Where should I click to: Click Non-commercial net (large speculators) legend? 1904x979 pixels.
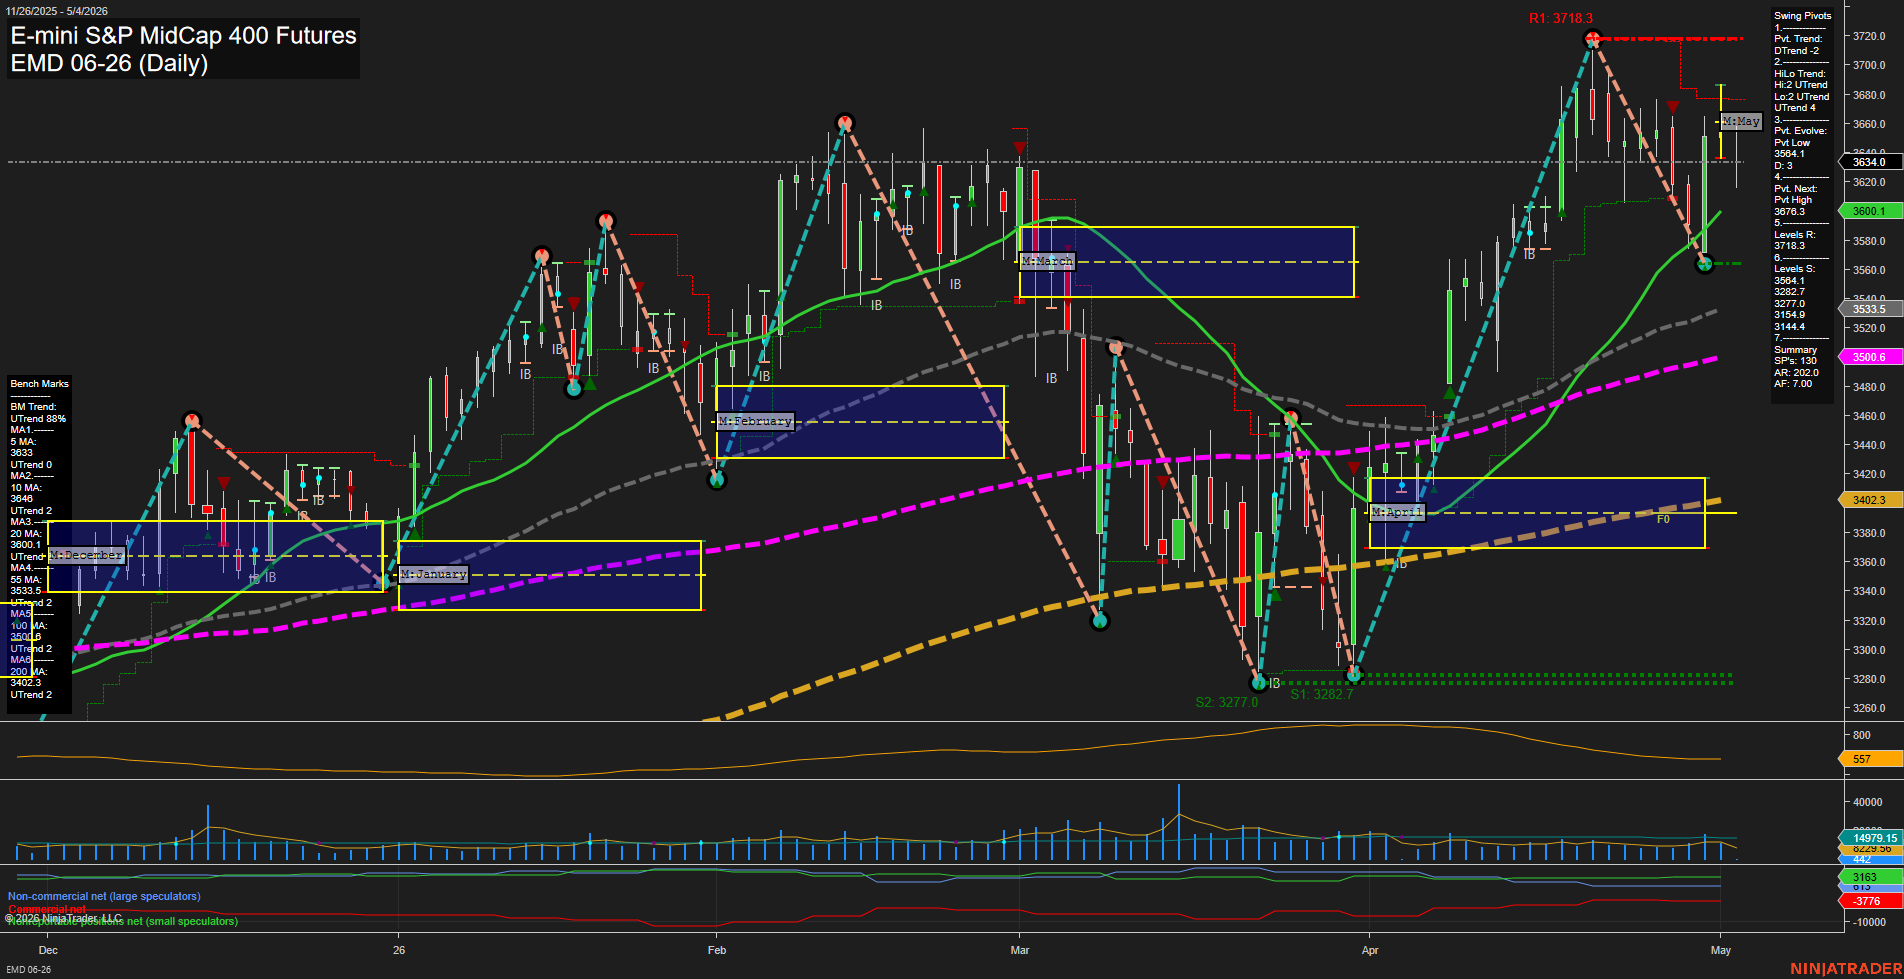pos(104,896)
